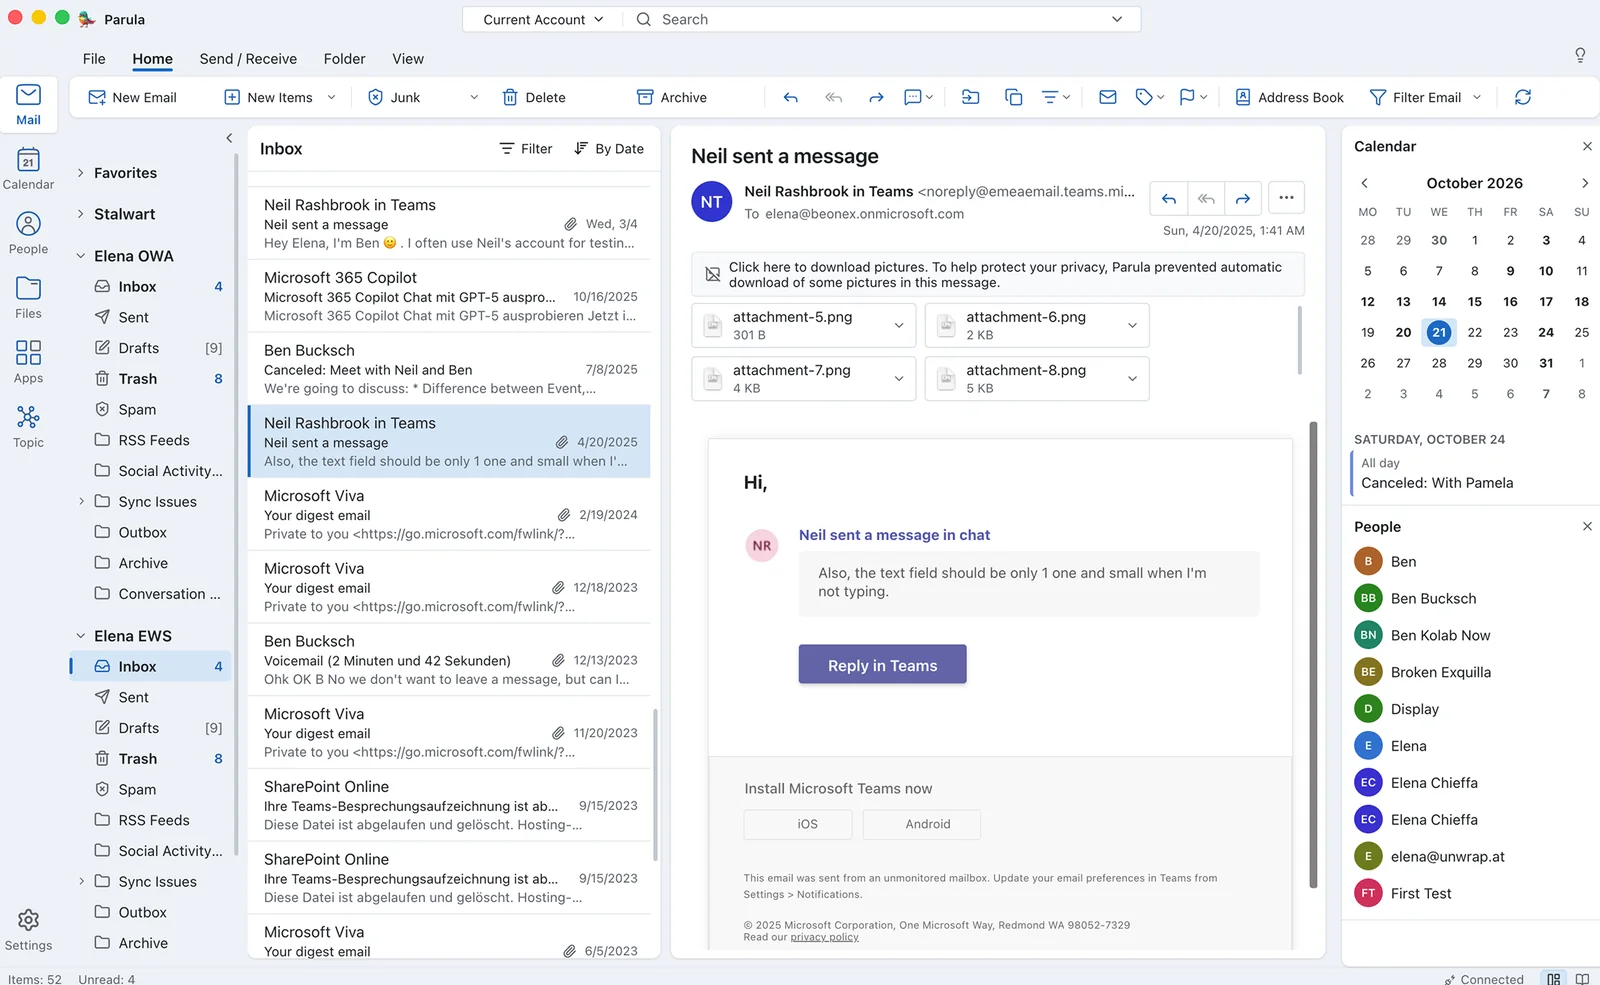Open the Folder tab
The width and height of the screenshot is (1600, 985).
coord(344,59)
